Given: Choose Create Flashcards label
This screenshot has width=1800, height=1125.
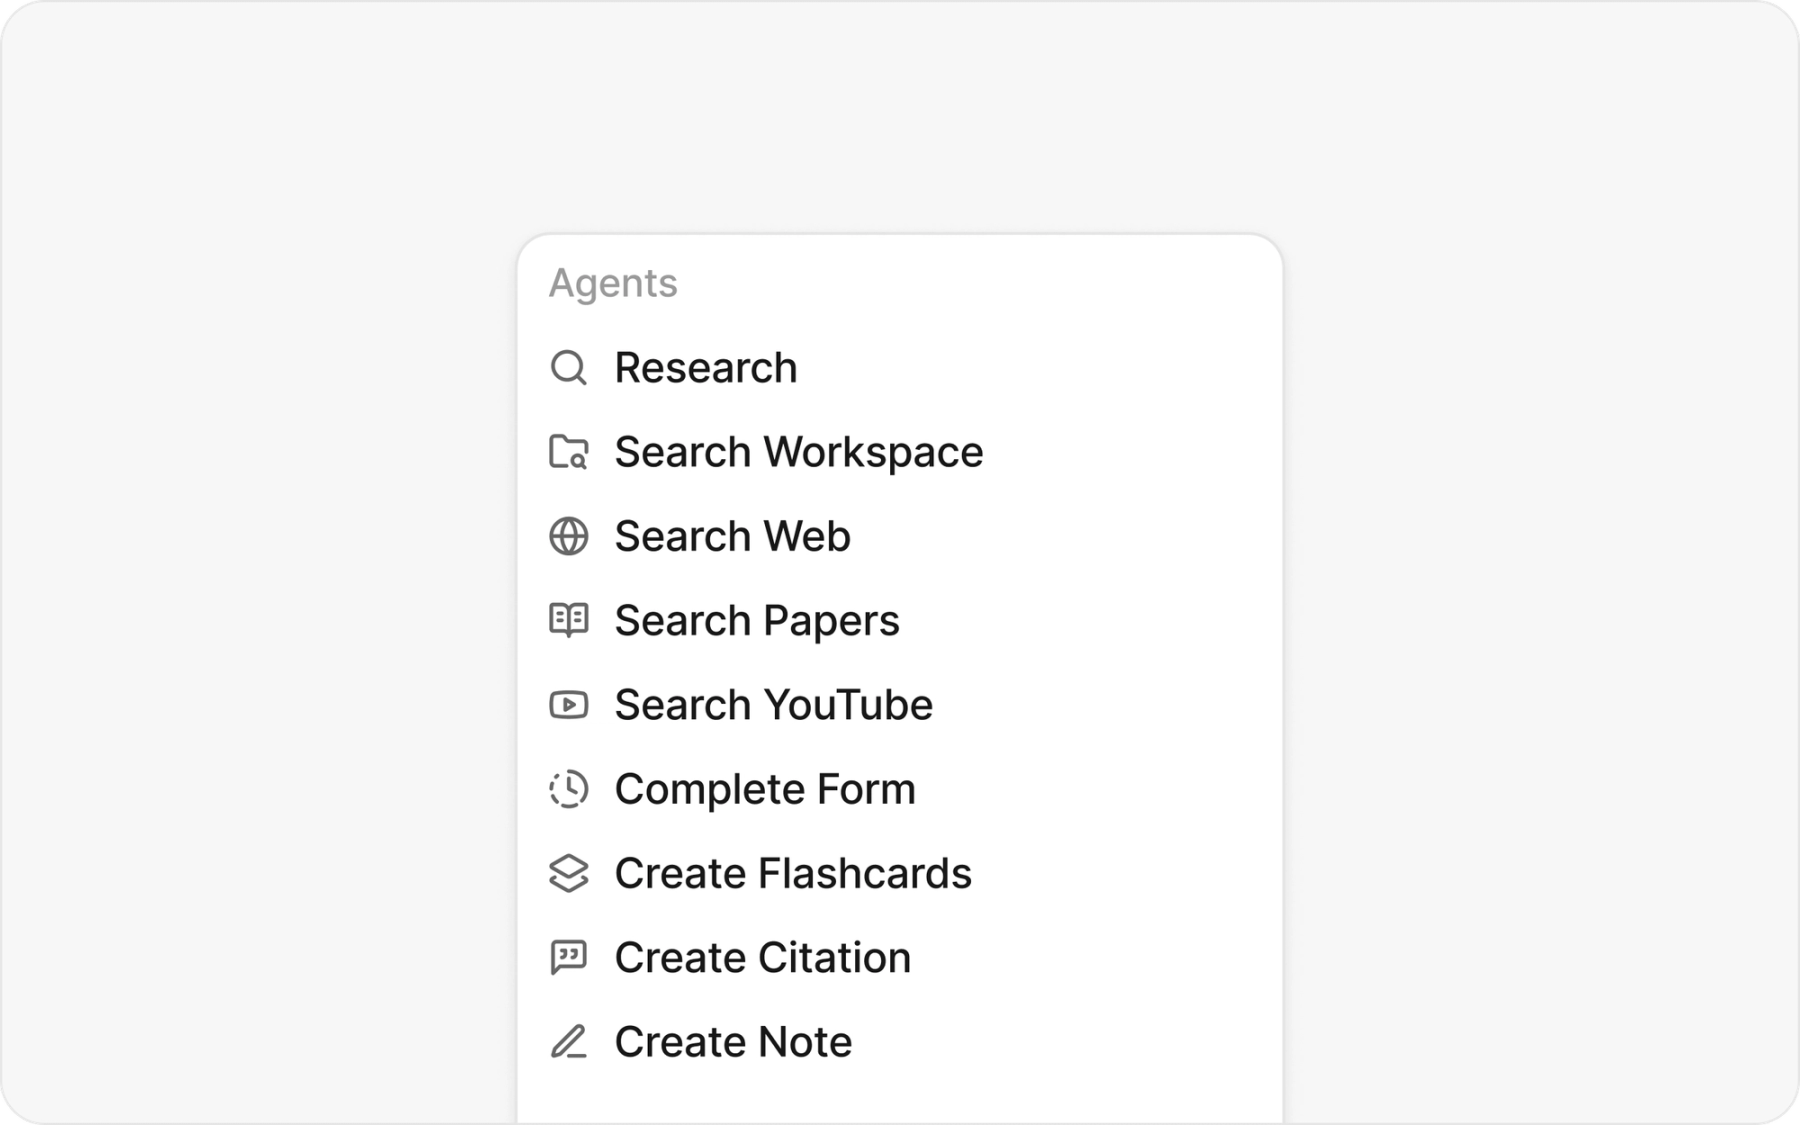Looking at the screenshot, I should click(x=792, y=873).
